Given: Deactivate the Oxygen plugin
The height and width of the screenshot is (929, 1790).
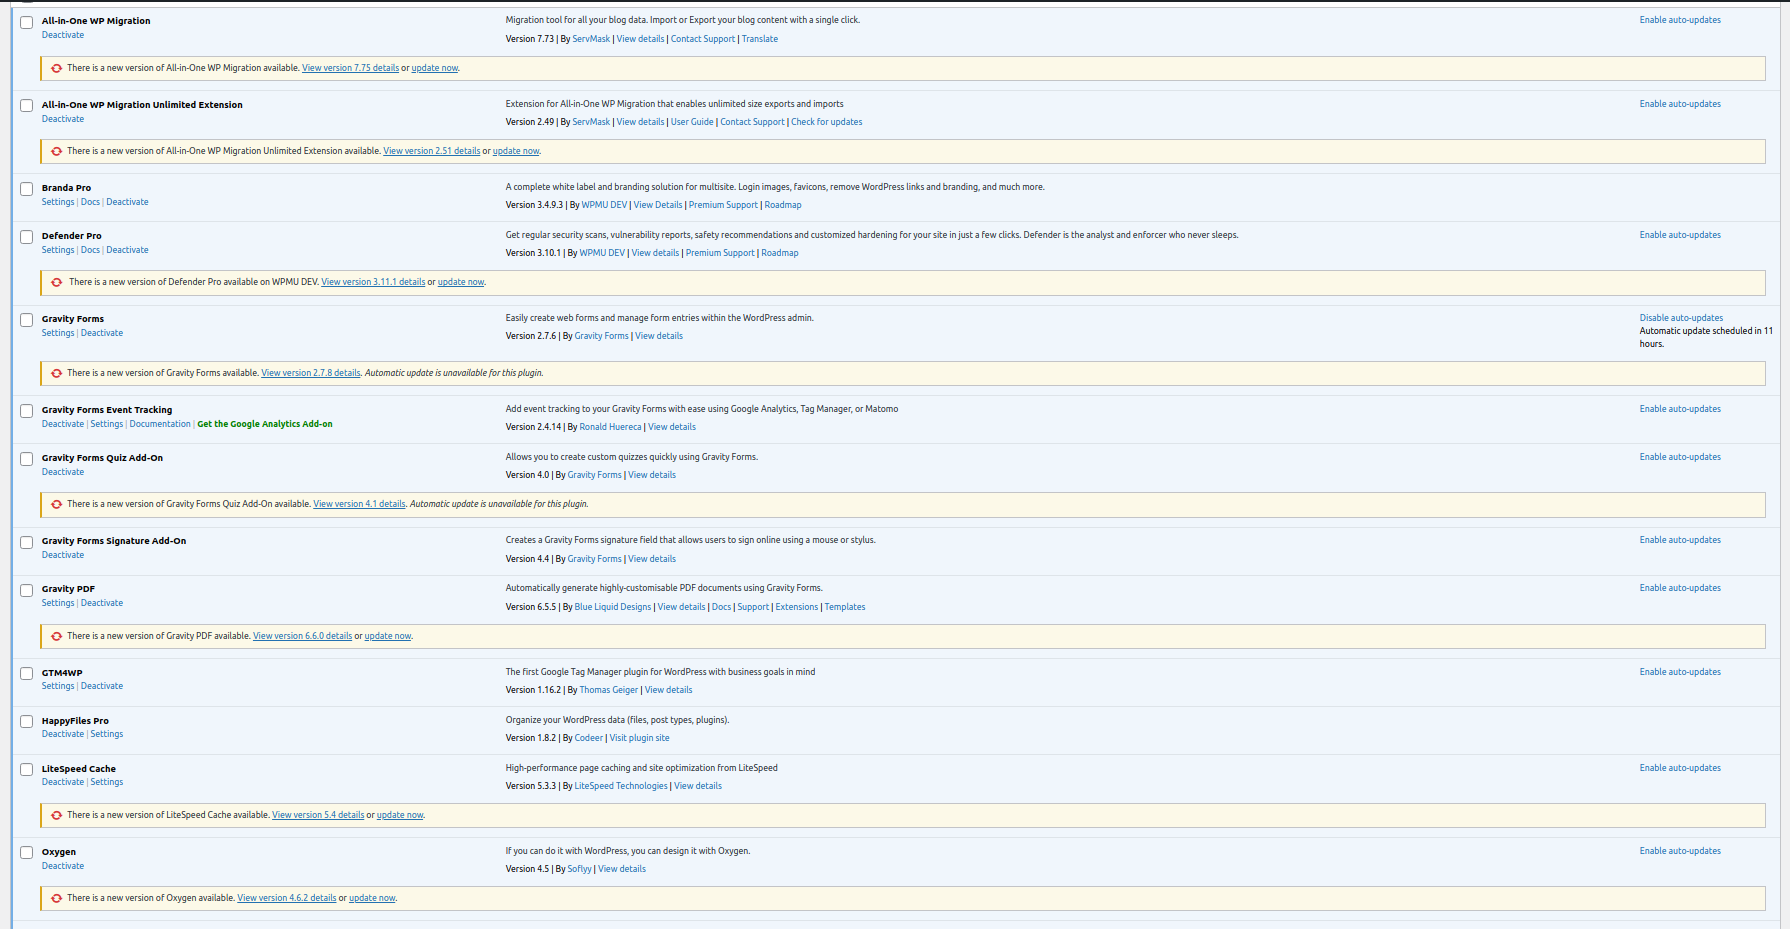Looking at the screenshot, I should tap(63, 866).
